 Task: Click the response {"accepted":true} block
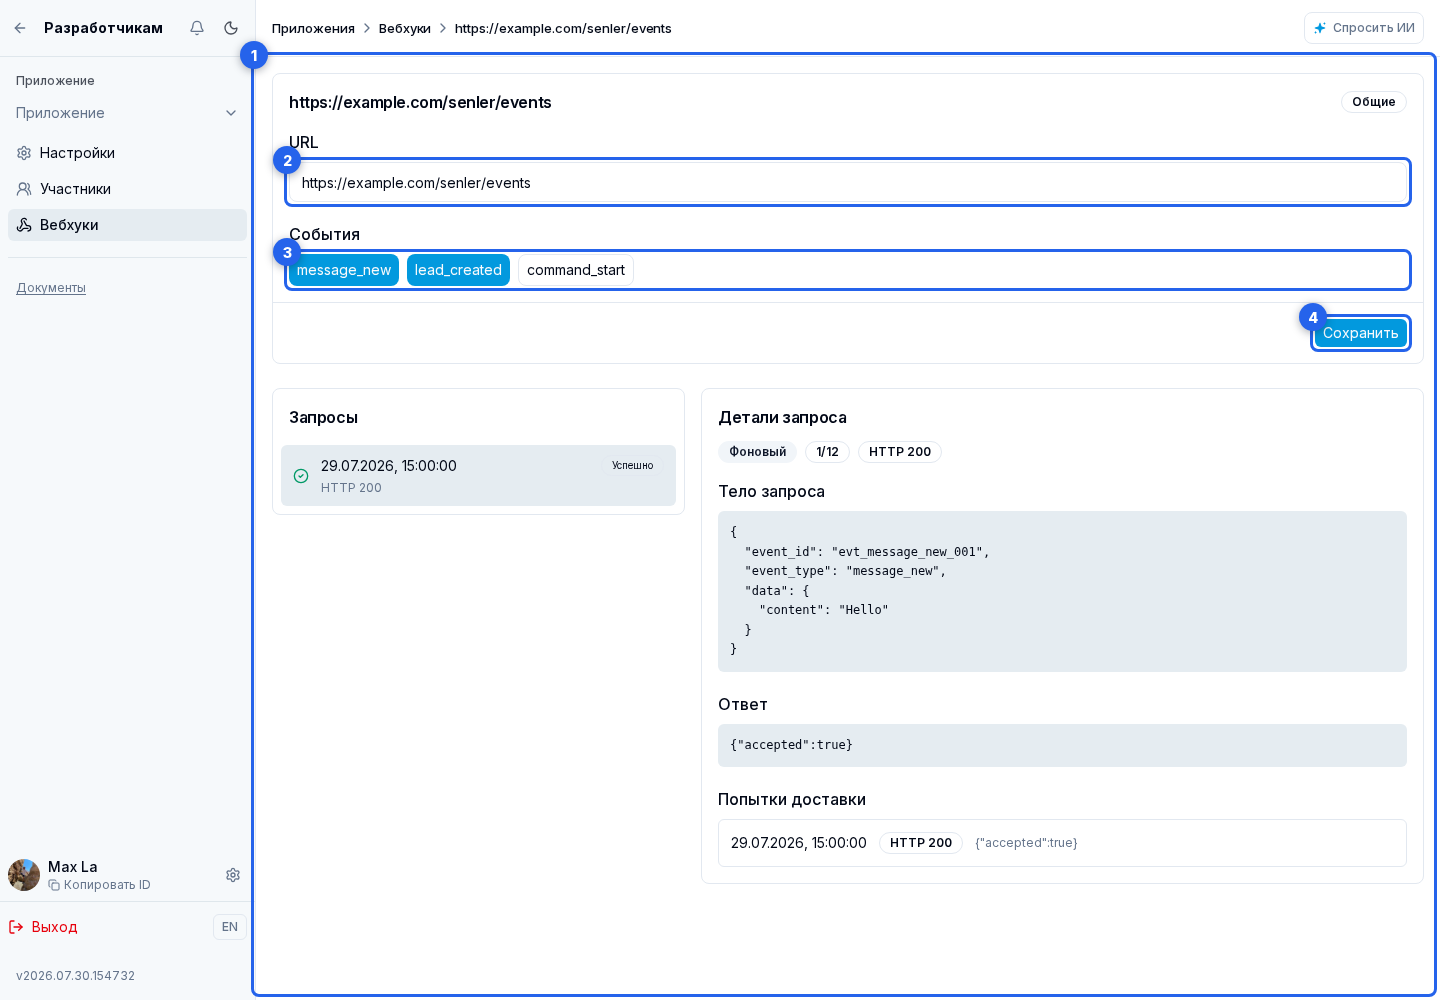point(1062,745)
